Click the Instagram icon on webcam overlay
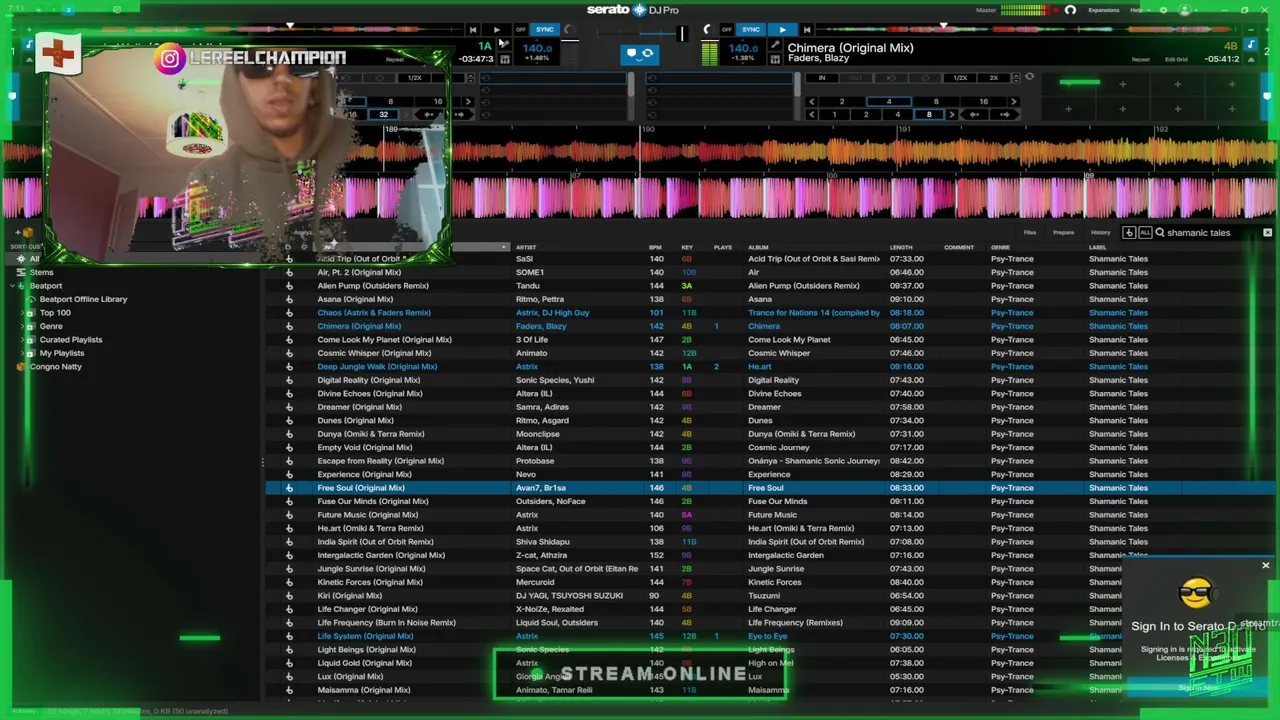The height and width of the screenshot is (720, 1280). pyautogui.click(x=170, y=59)
